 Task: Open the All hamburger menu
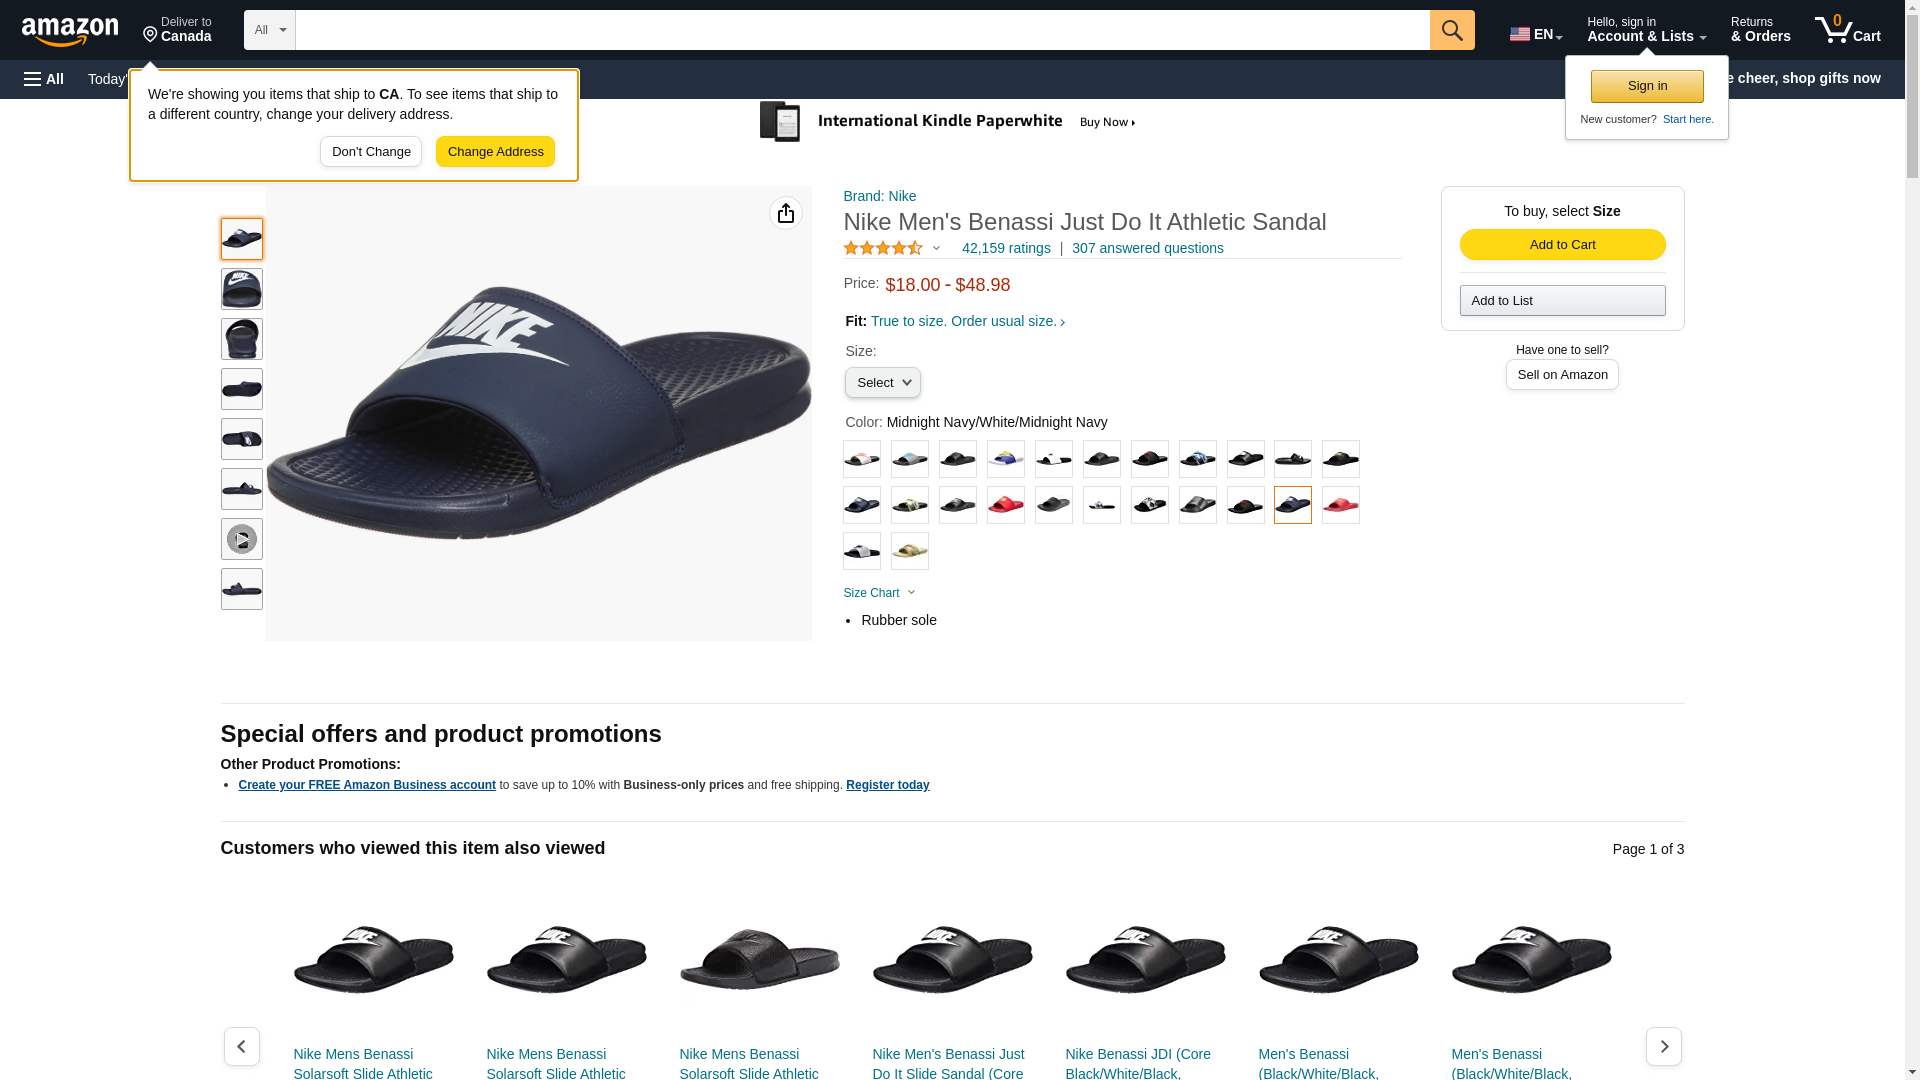[44, 79]
